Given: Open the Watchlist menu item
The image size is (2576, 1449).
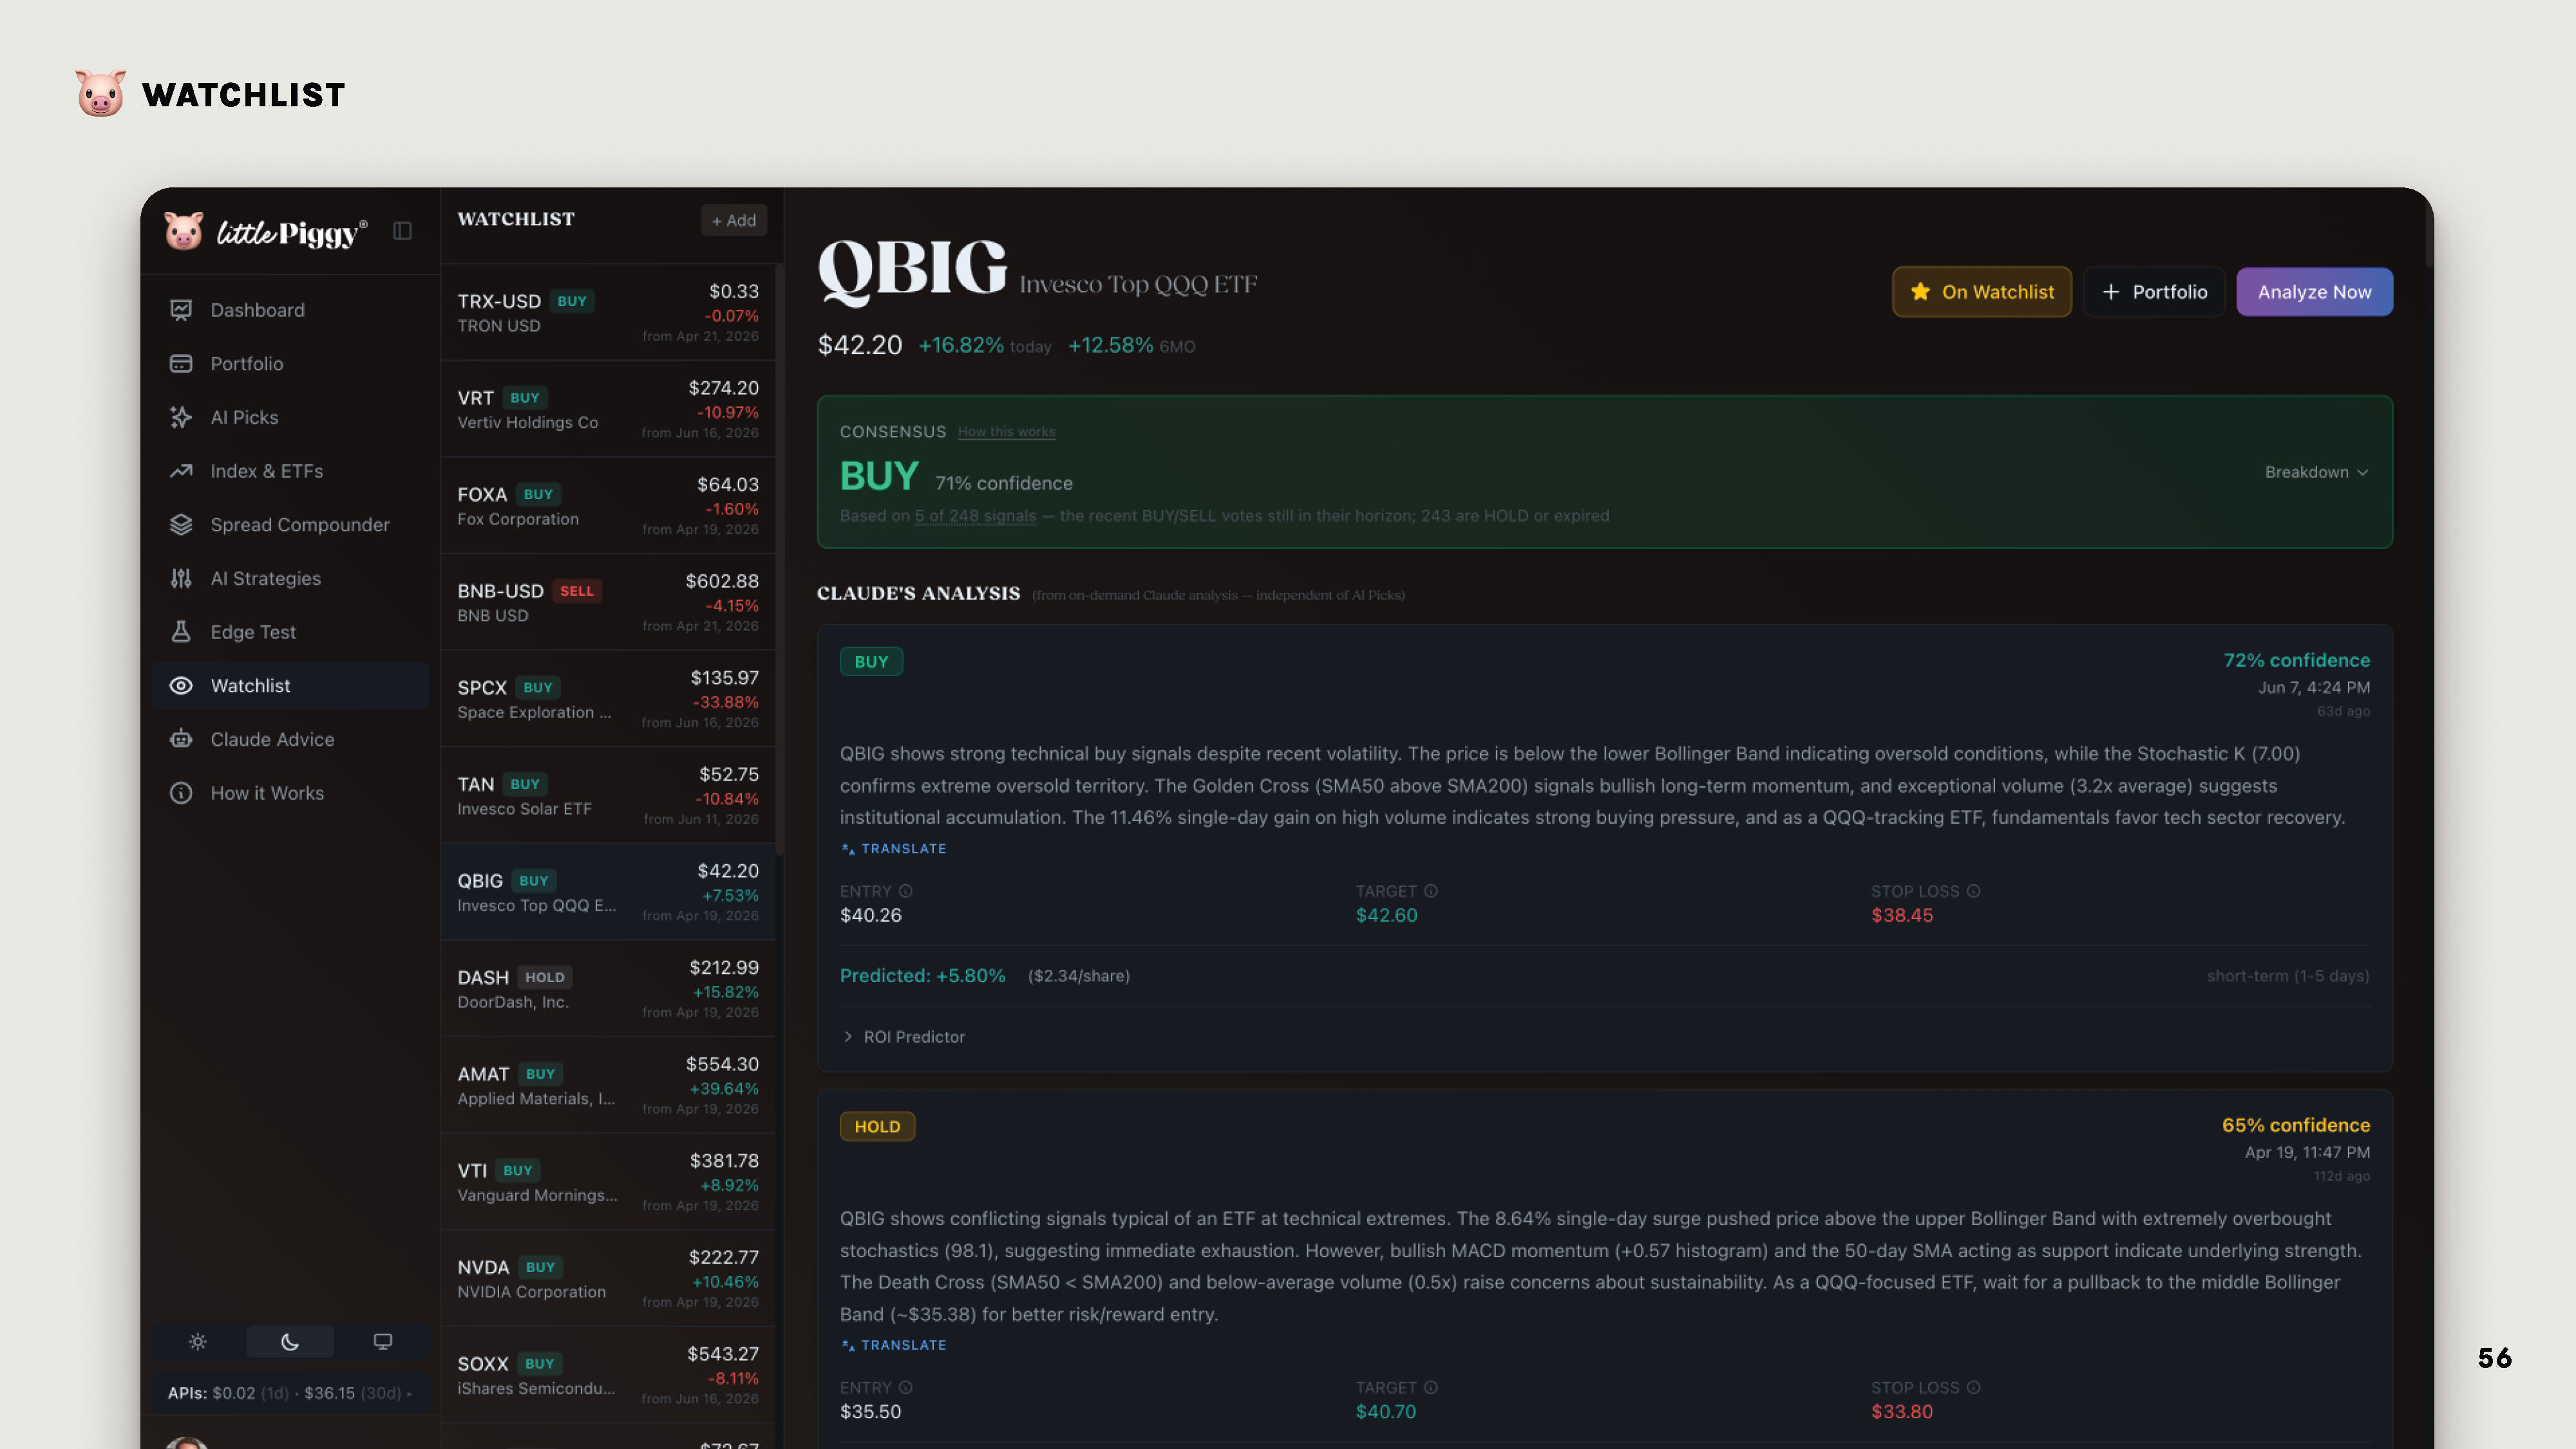Looking at the screenshot, I should 290,686.
